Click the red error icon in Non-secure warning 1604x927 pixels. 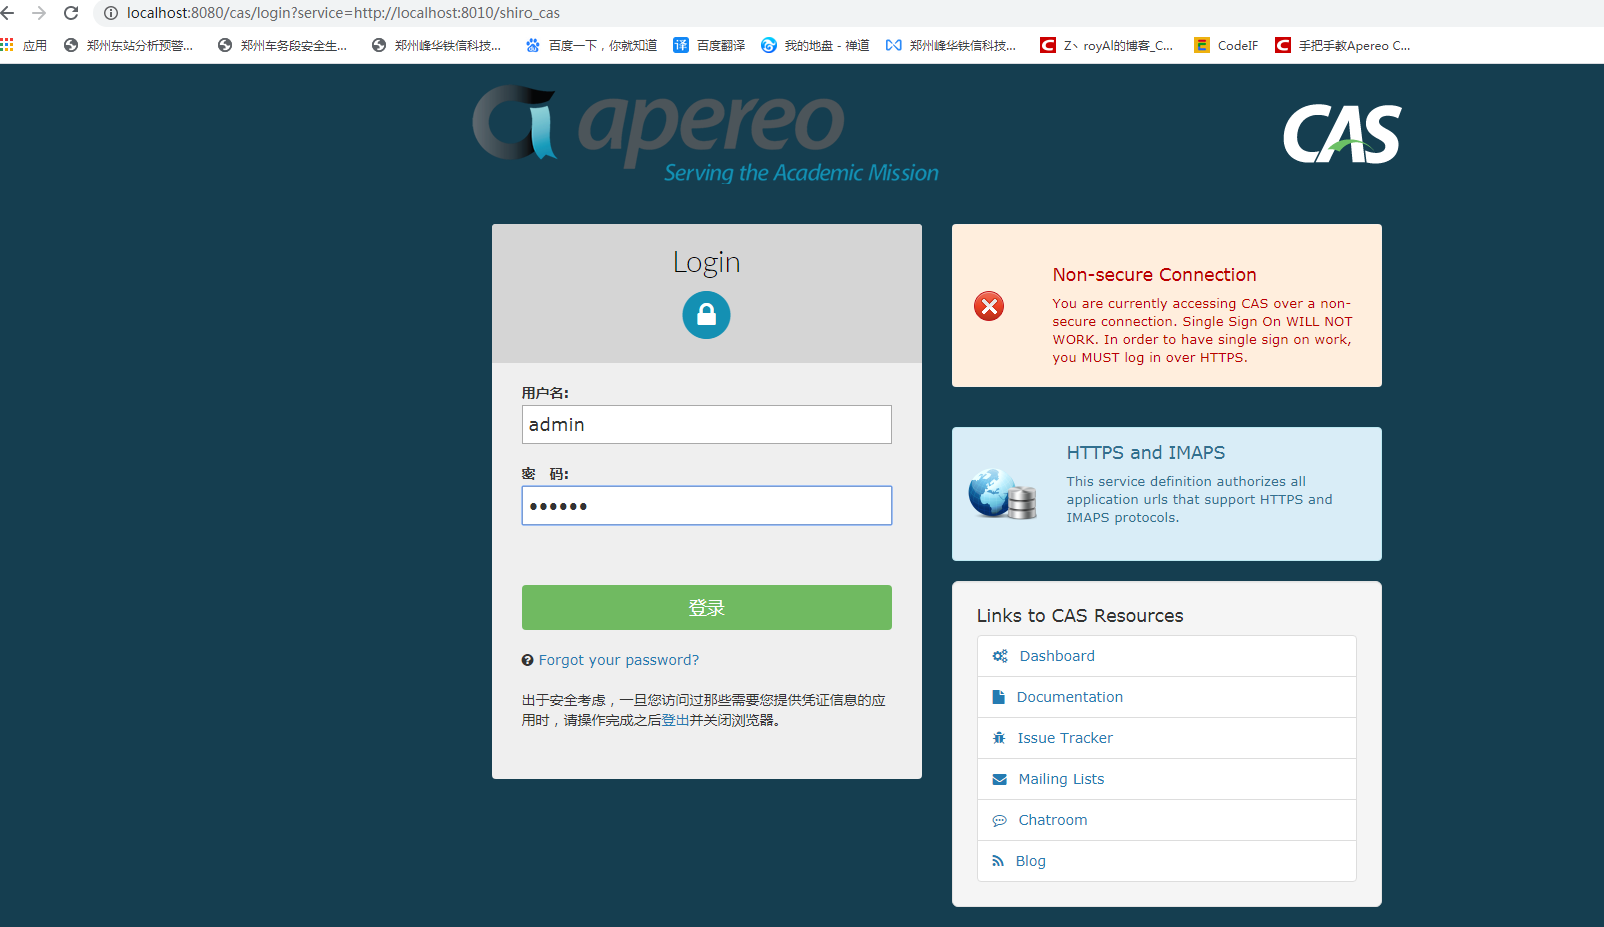tap(988, 306)
